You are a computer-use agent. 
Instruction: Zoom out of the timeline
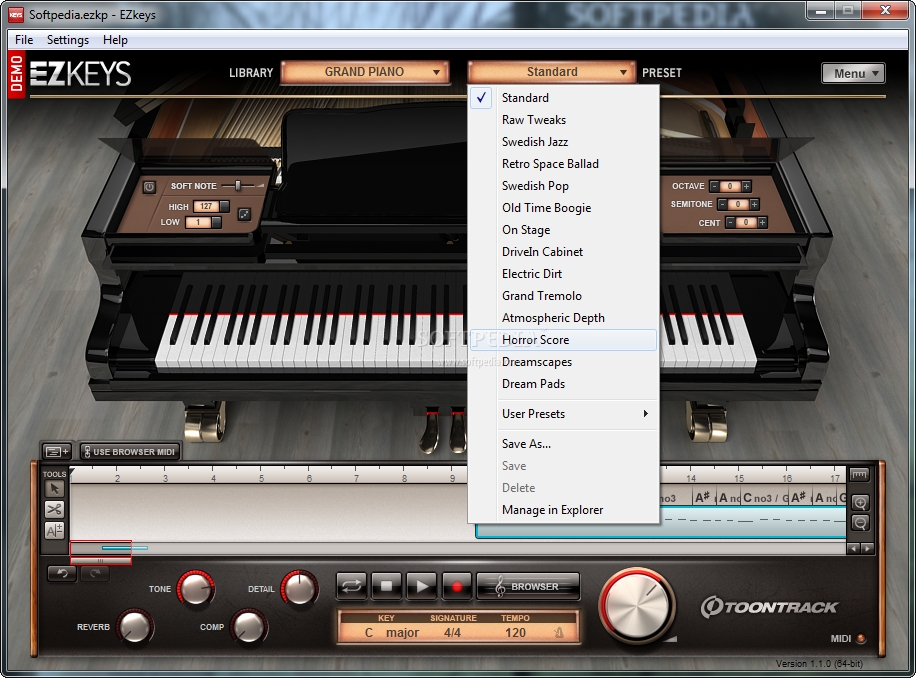859,523
